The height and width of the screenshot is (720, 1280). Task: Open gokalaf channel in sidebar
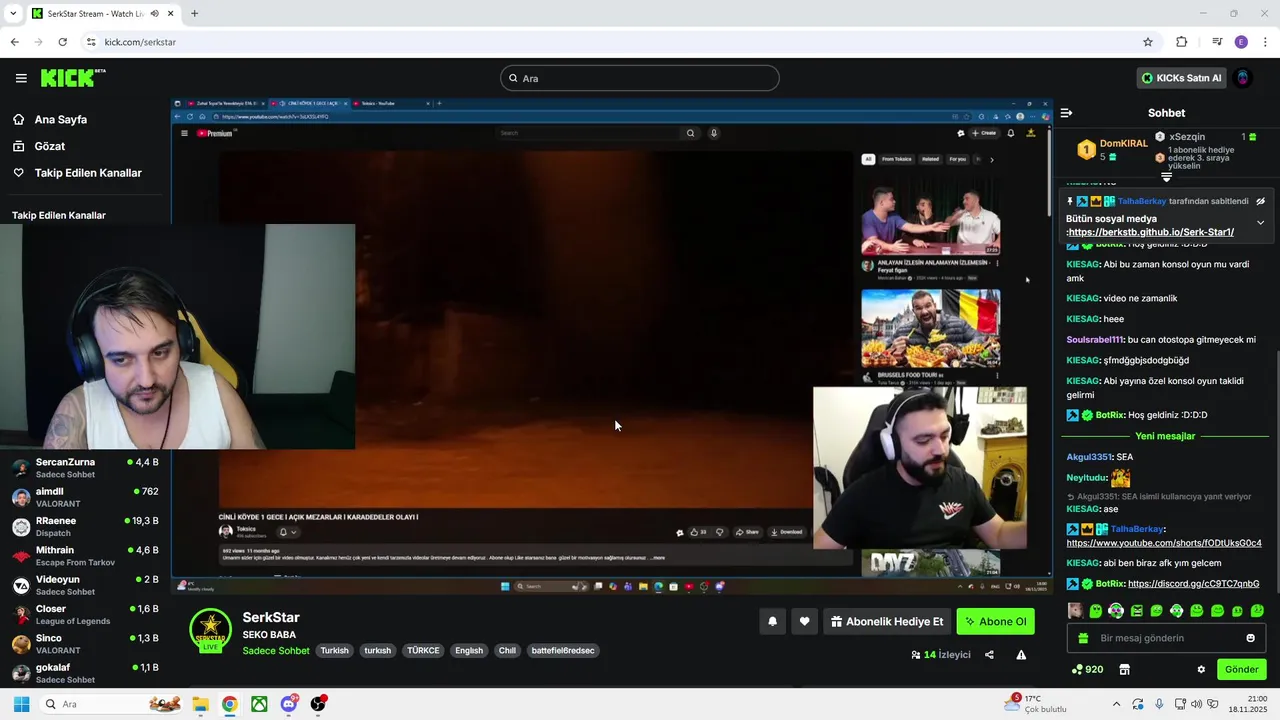pos(86,673)
